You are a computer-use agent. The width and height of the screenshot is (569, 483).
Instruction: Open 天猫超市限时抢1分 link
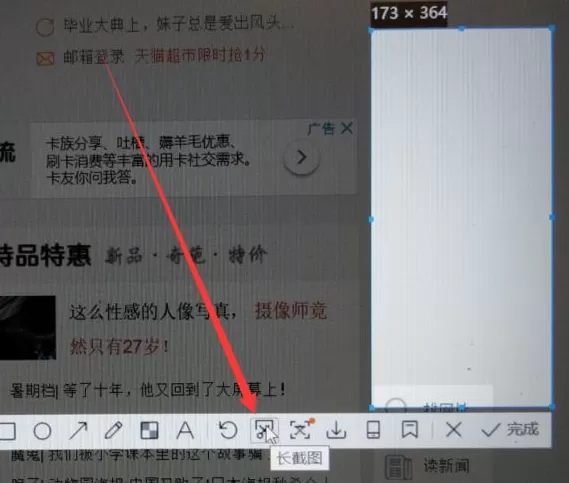coord(200,55)
